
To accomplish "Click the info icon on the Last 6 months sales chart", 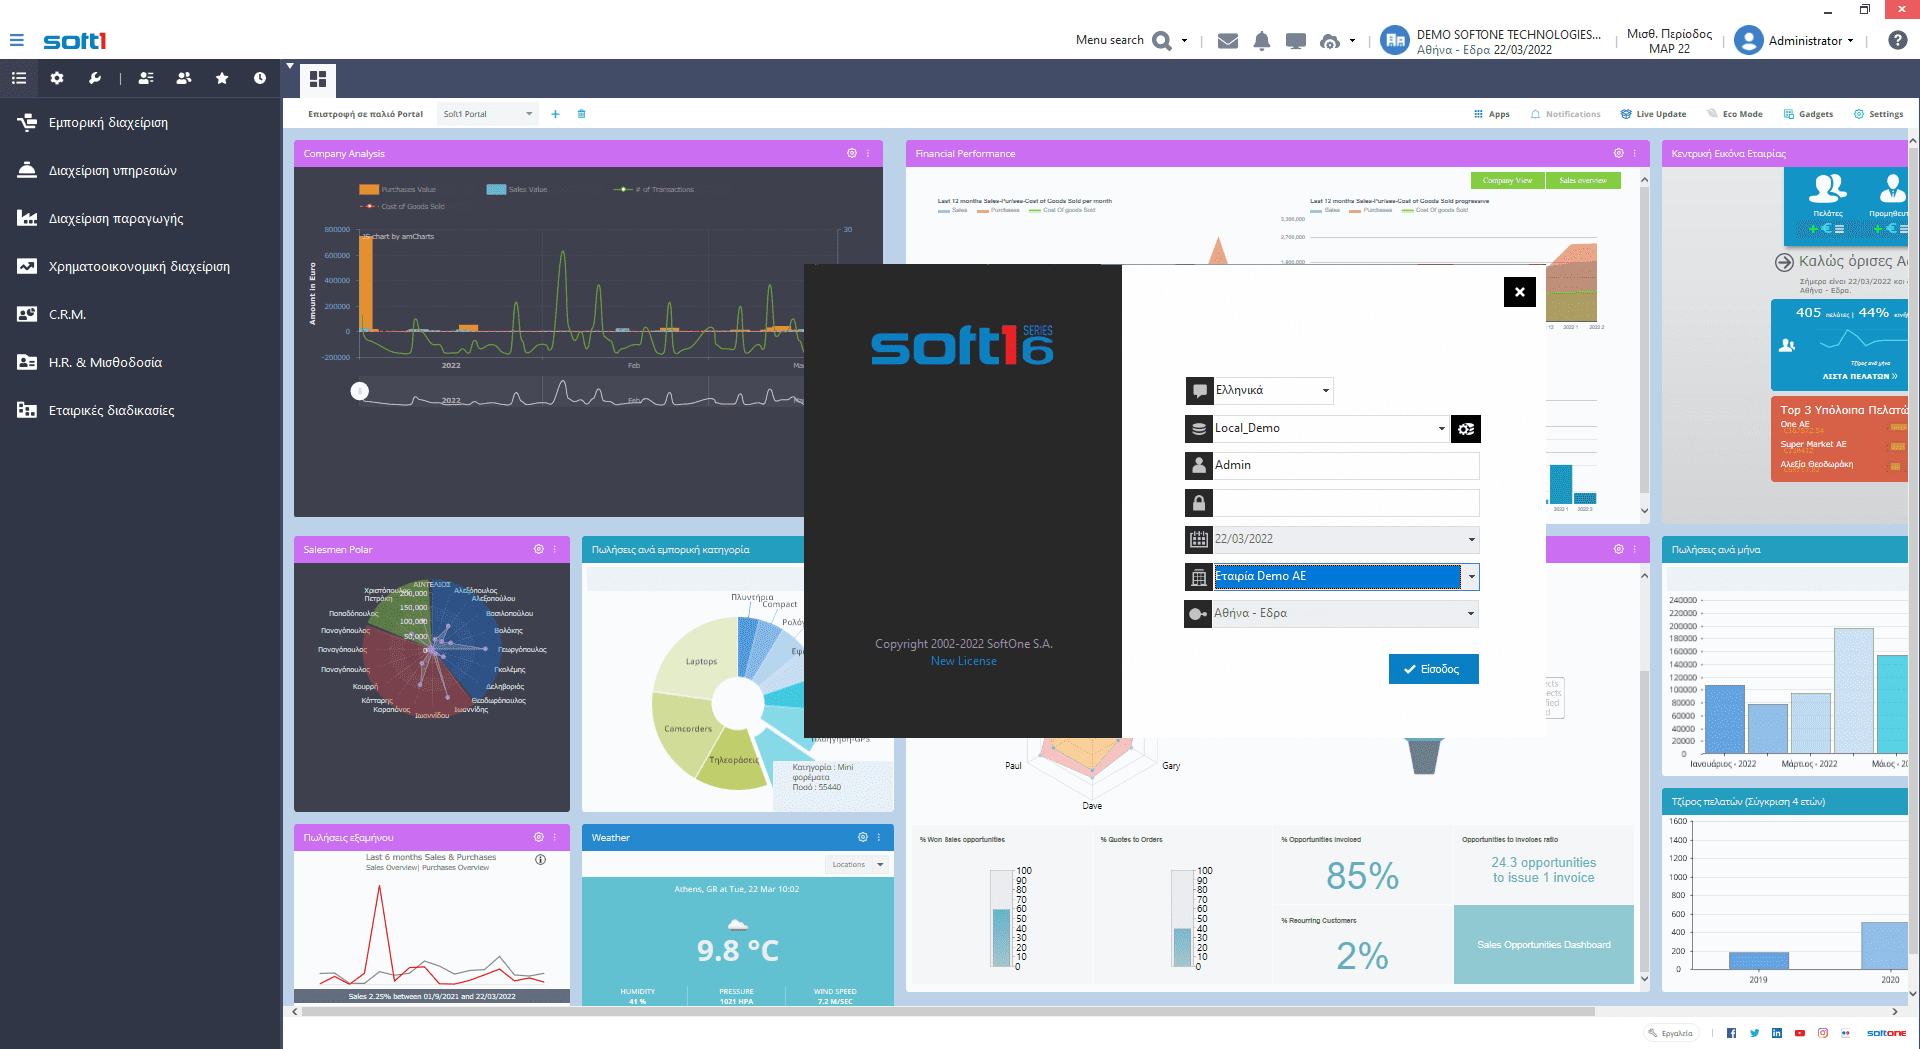I will click(x=541, y=860).
